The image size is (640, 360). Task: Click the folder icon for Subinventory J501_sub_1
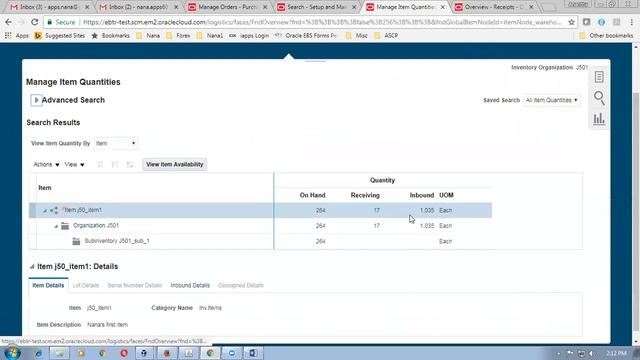click(x=76, y=241)
